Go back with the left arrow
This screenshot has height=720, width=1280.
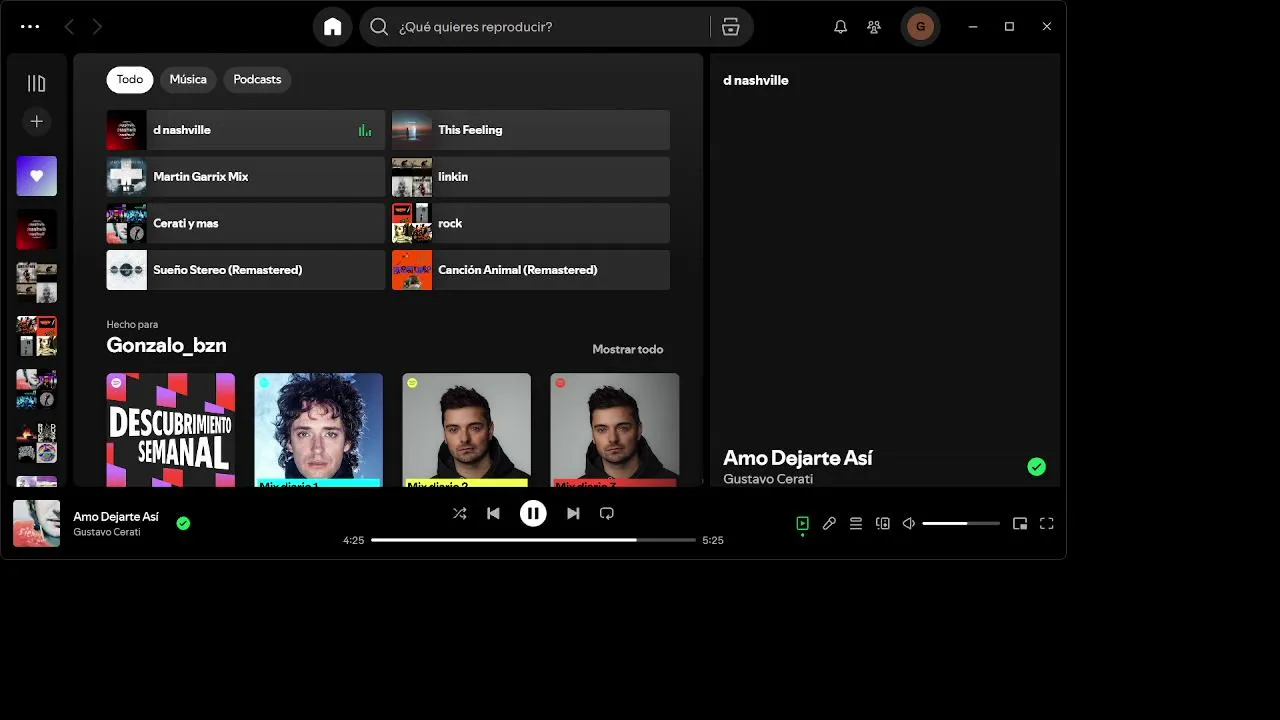[69, 27]
